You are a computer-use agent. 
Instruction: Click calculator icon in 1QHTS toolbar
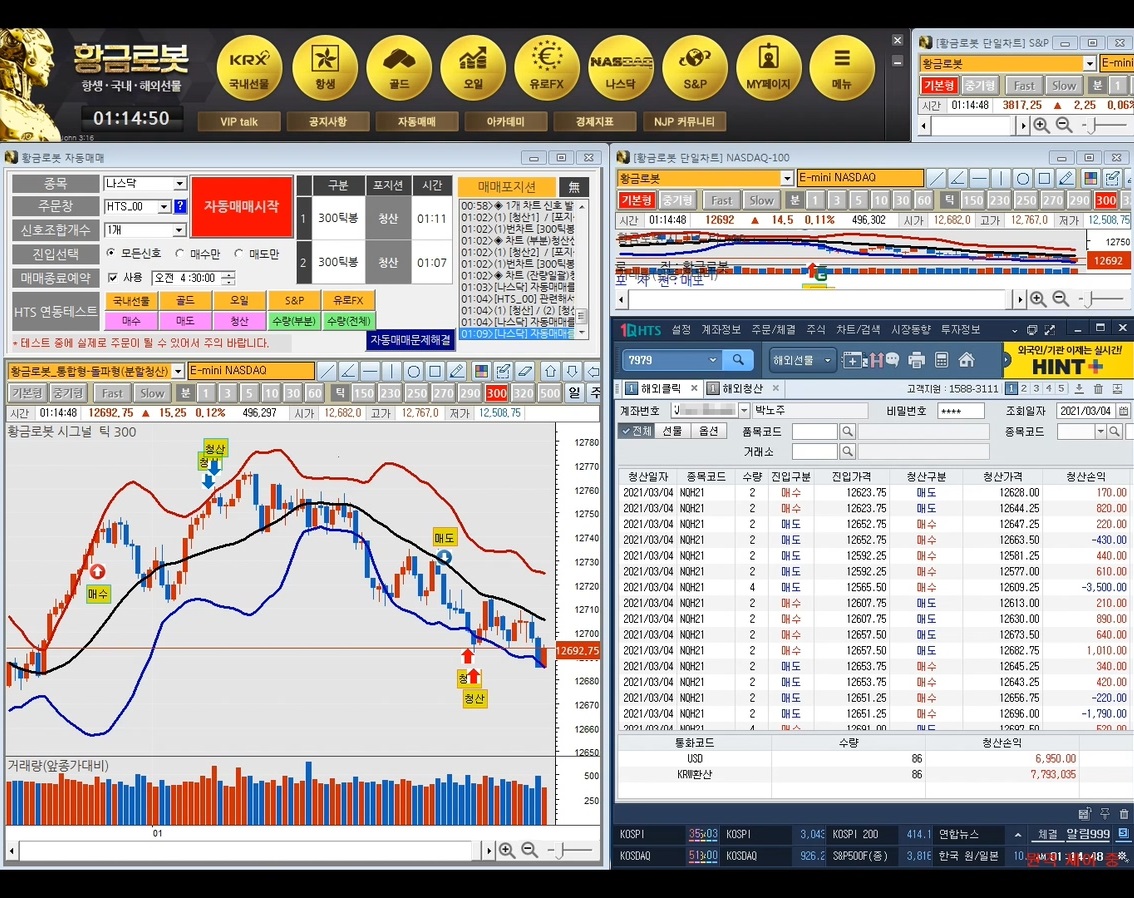(x=942, y=359)
